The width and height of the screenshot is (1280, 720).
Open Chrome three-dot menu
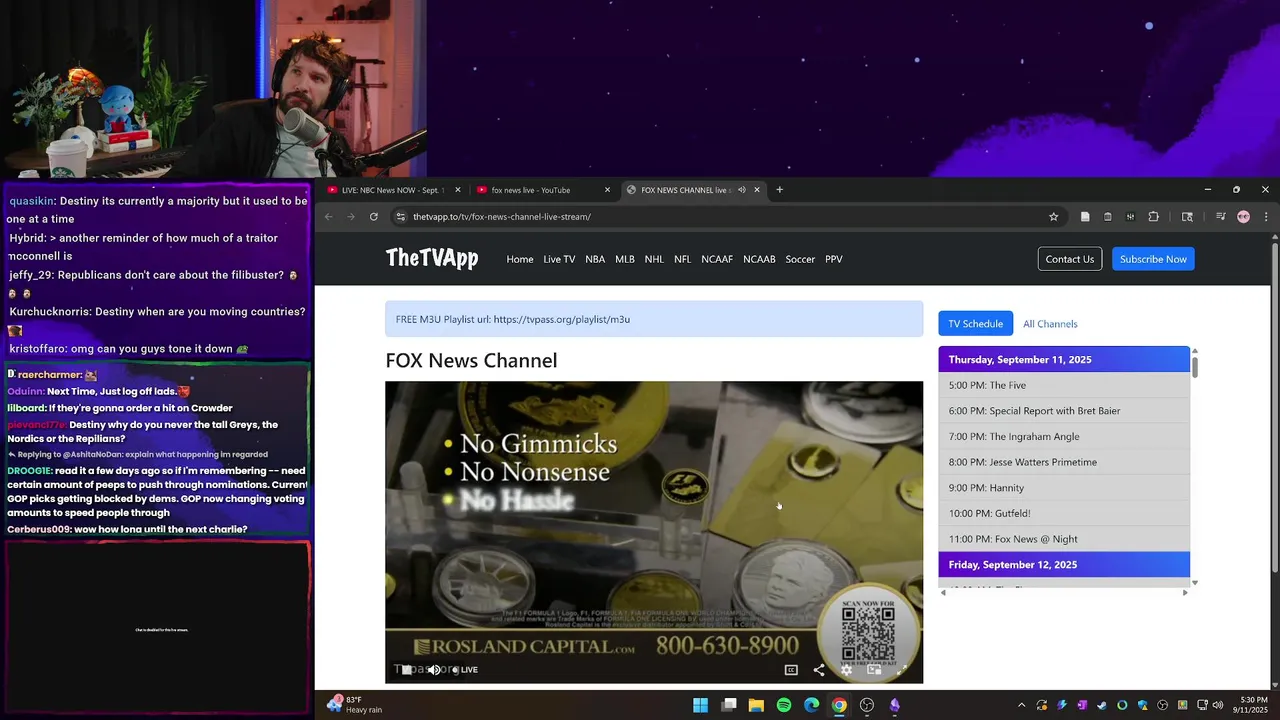point(1266,217)
